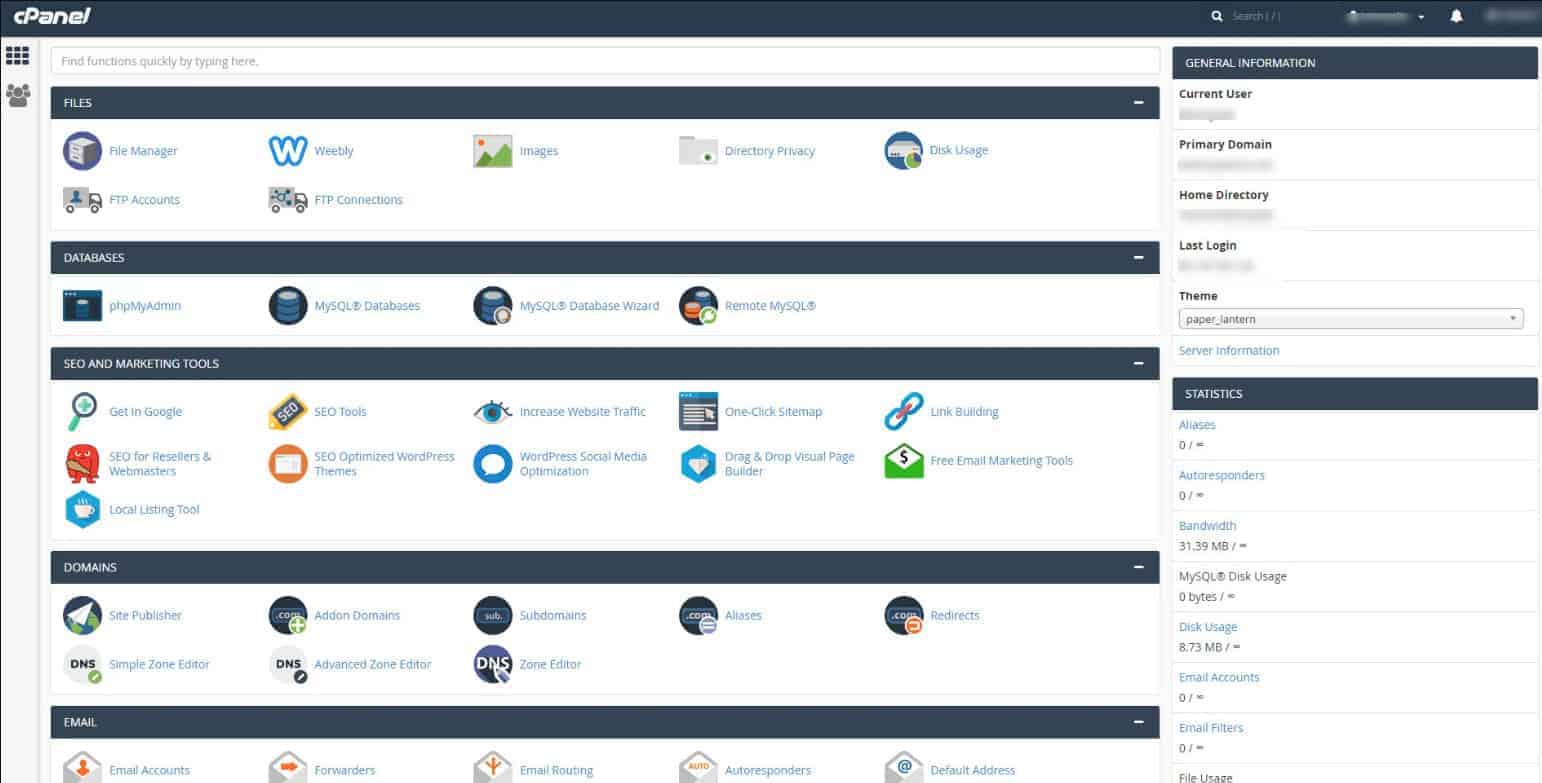Open Simple Zone Editor DNS icon
Viewport: 1542px width, 783px height.
coord(82,665)
